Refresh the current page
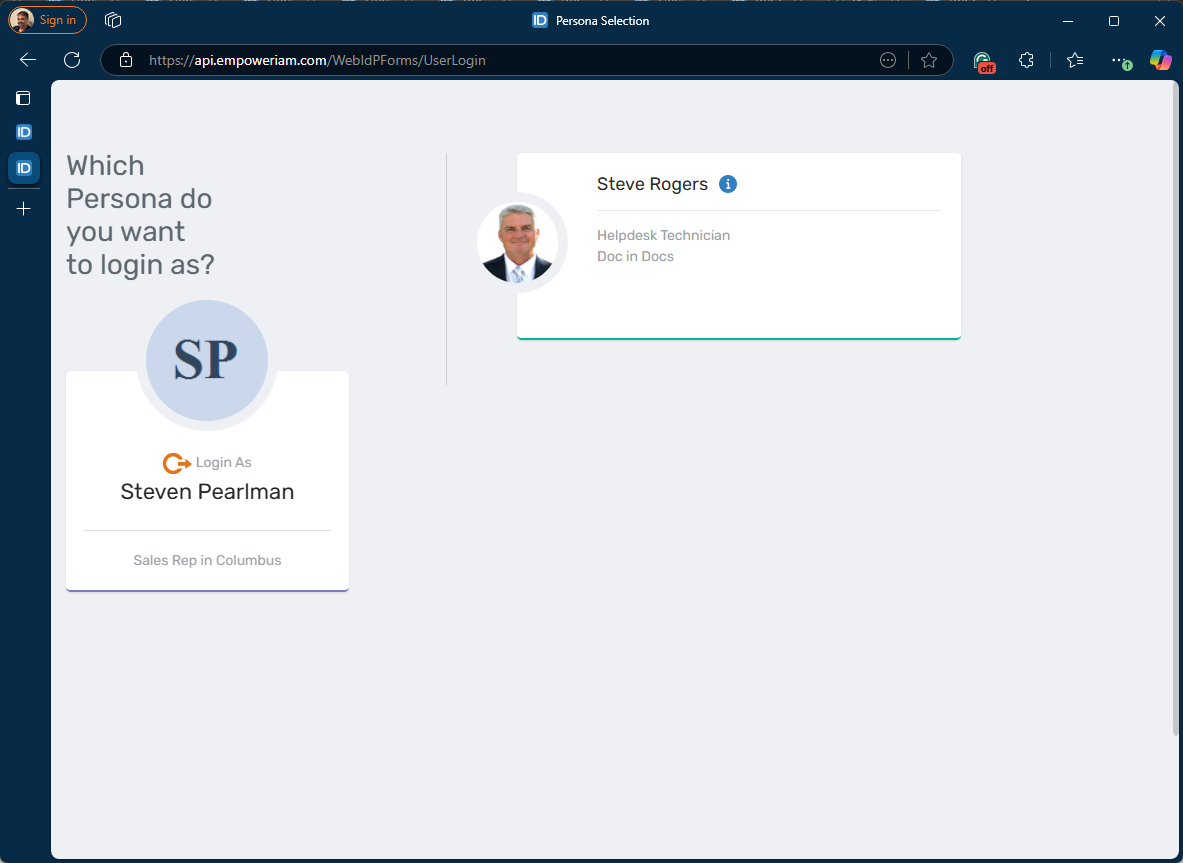This screenshot has width=1183, height=863. point(72,60)
